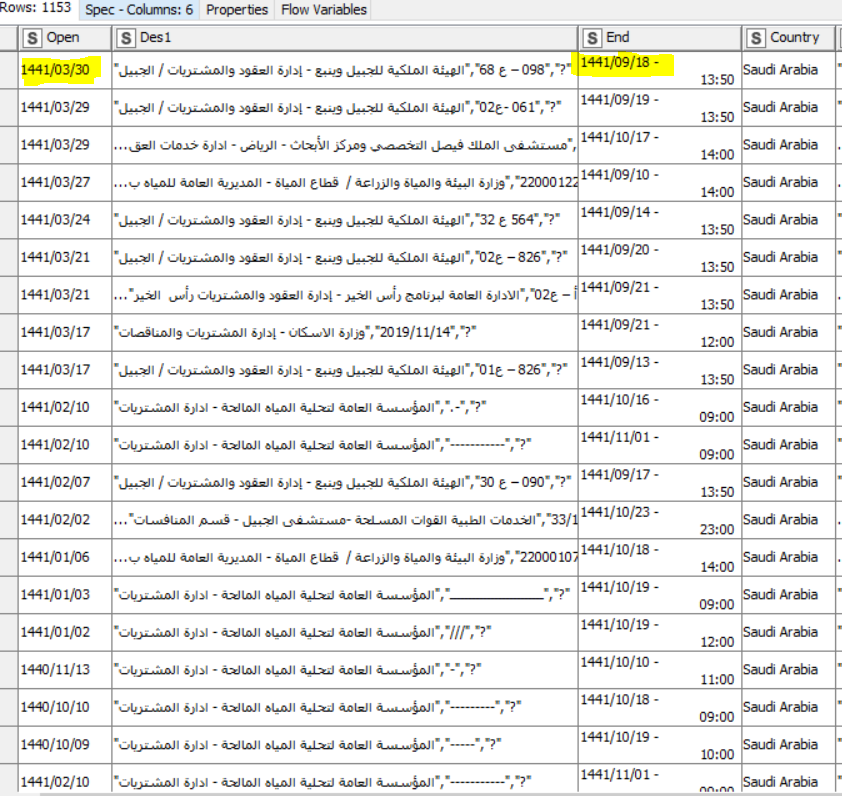Image resolution: width=842 pixels, height=796 pixels.
Task: Click the S string-type icon on Country column
Action: pyautogui.click(x=756, y=38)
